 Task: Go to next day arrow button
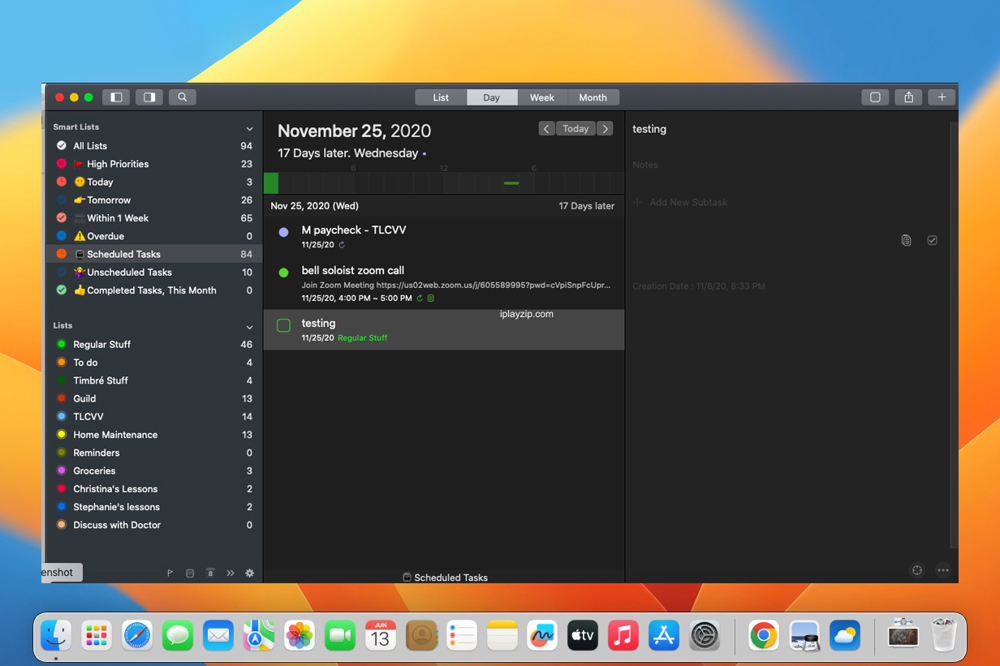pos(605,129)
